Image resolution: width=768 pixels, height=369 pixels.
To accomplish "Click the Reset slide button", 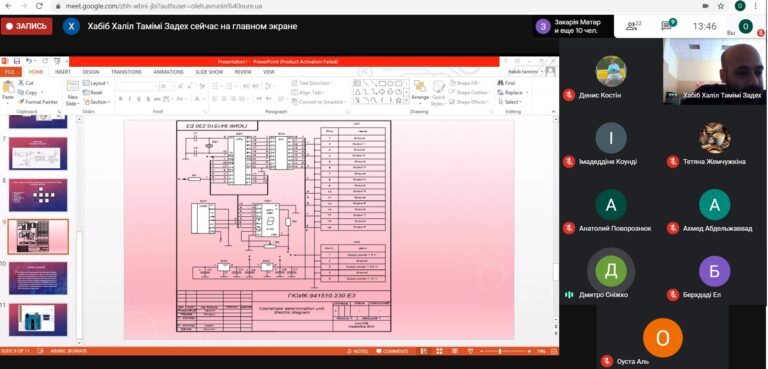I will 93,93.
